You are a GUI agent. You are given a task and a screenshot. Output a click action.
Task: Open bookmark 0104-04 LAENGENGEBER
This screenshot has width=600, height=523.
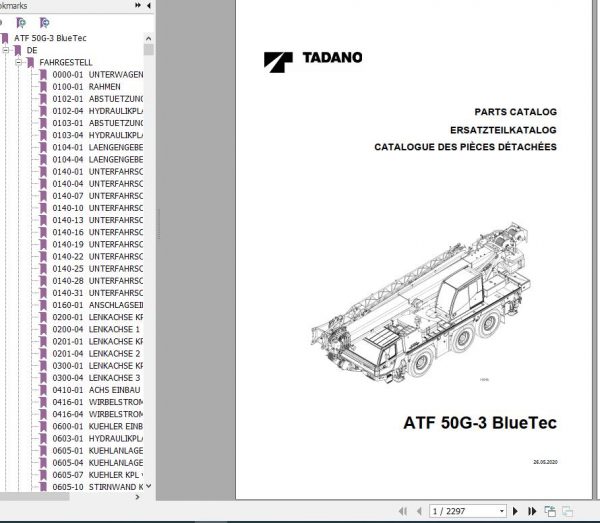pyautogui.click(x=98, y=160)
